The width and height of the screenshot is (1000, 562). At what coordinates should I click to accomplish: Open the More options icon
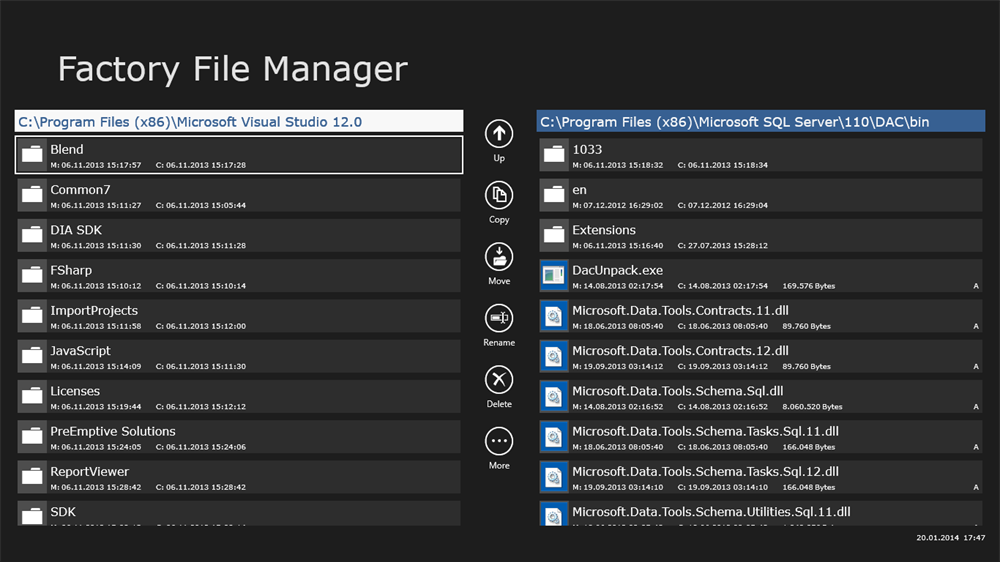(x=499, y=441)
